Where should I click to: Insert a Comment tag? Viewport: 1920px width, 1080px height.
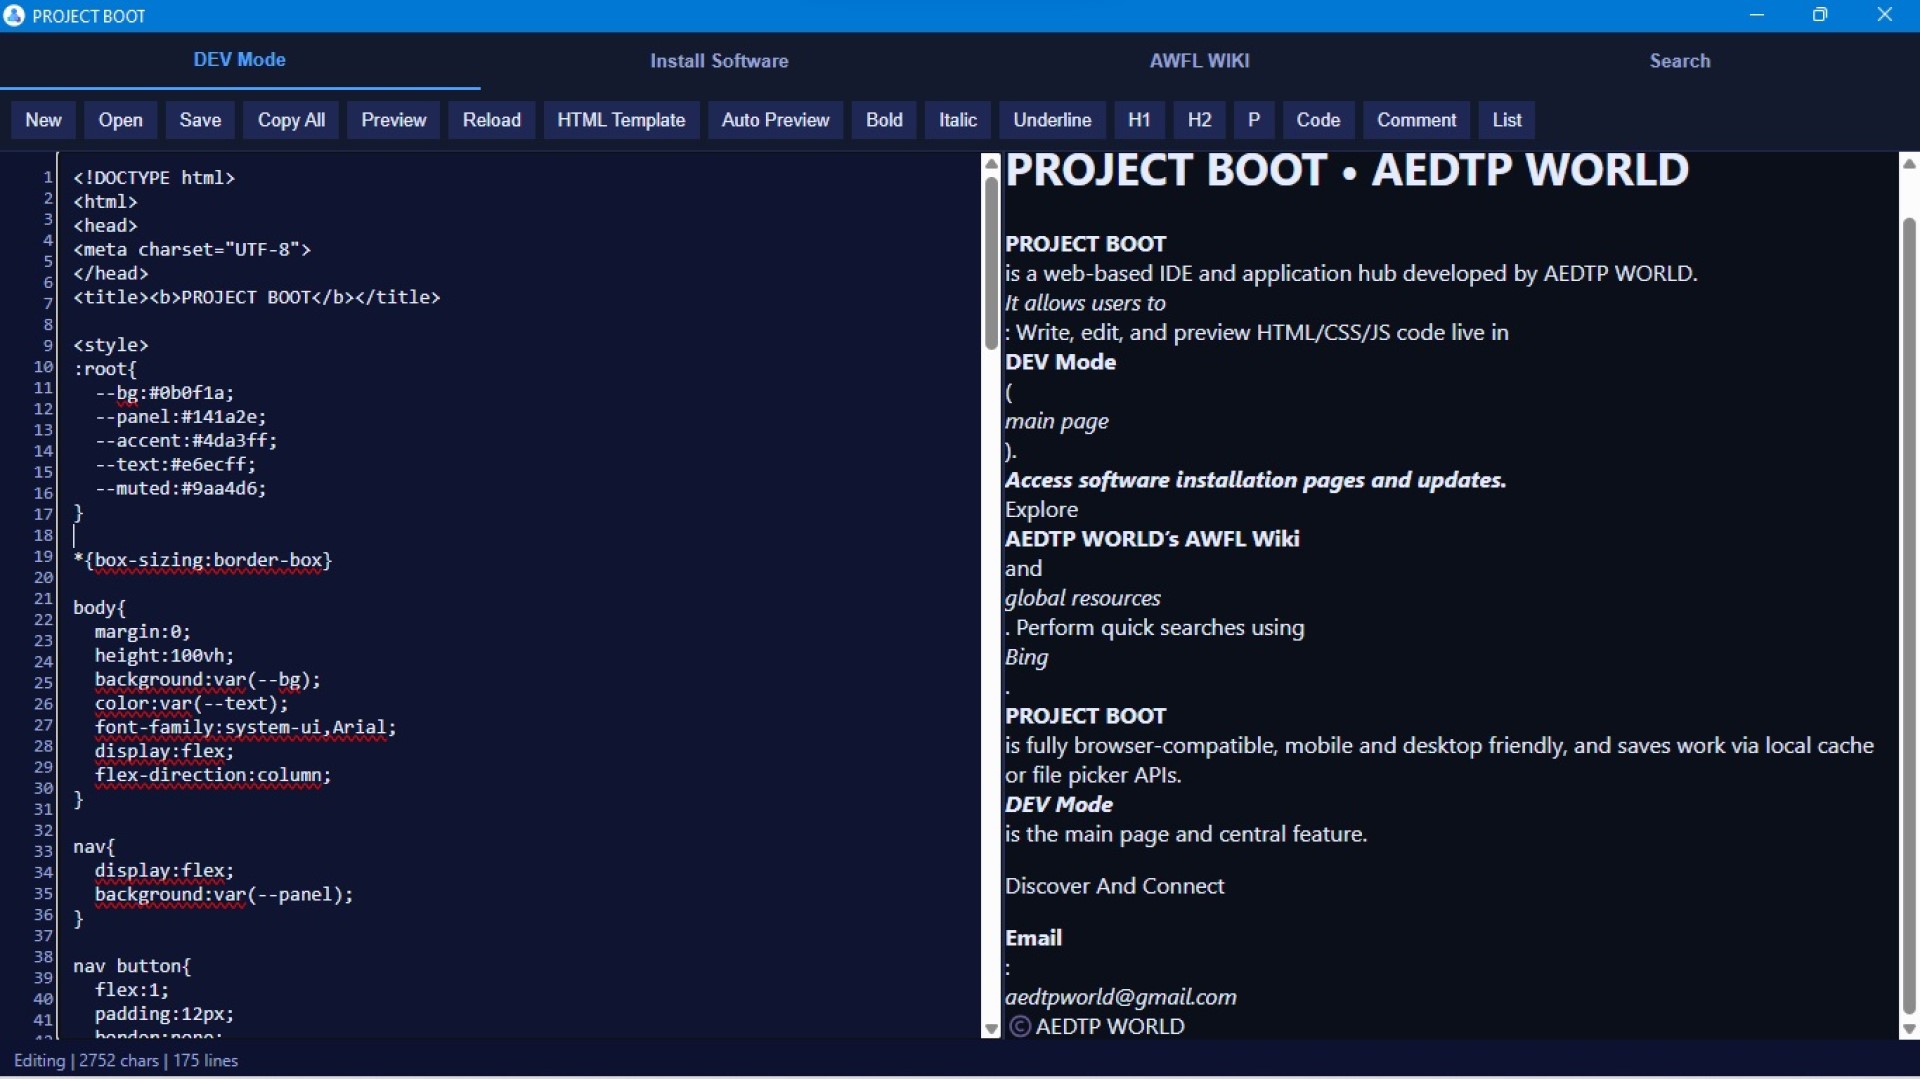point(1416,120)
